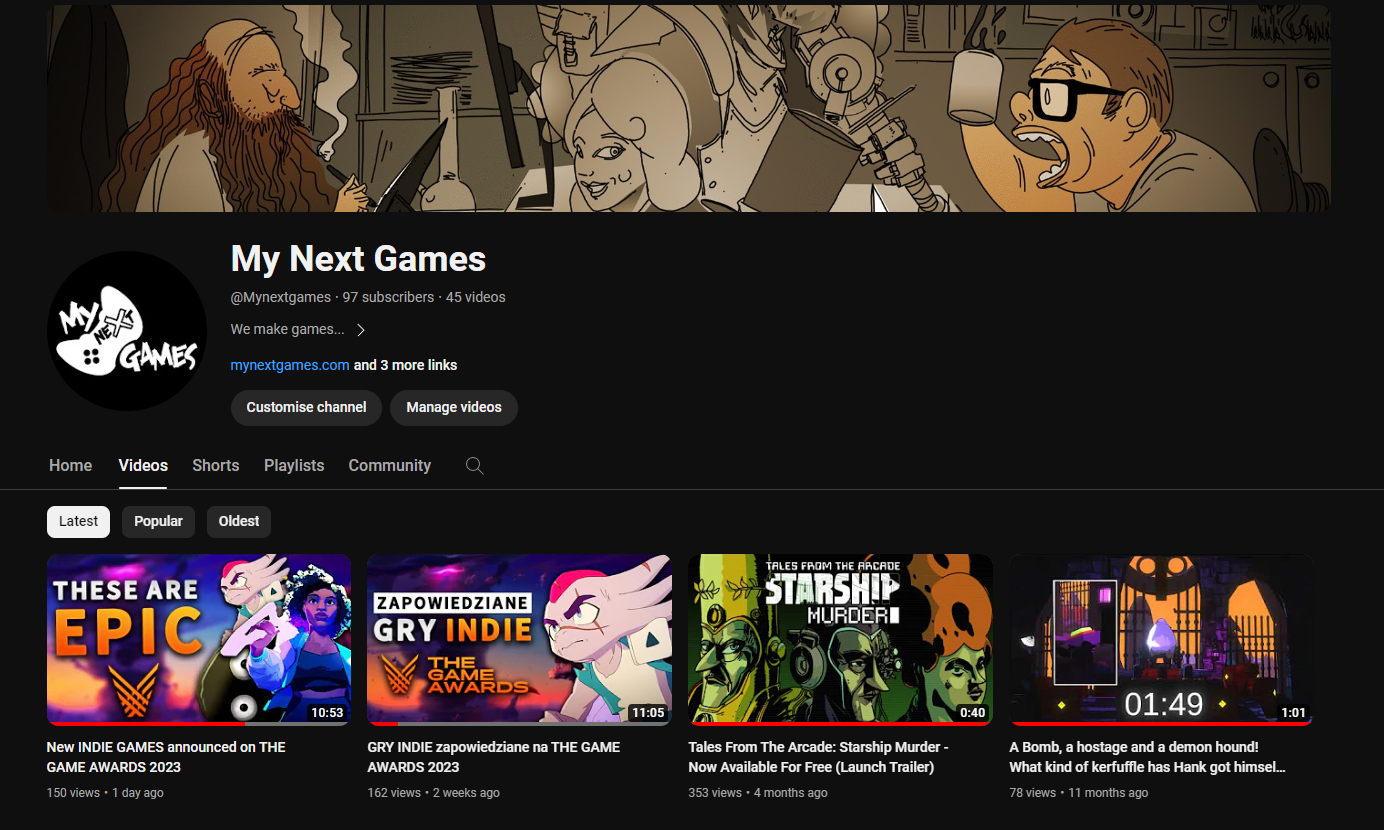1384x830 pixels.
Task: Click the channel banner artwork
Action: [688, 108]
